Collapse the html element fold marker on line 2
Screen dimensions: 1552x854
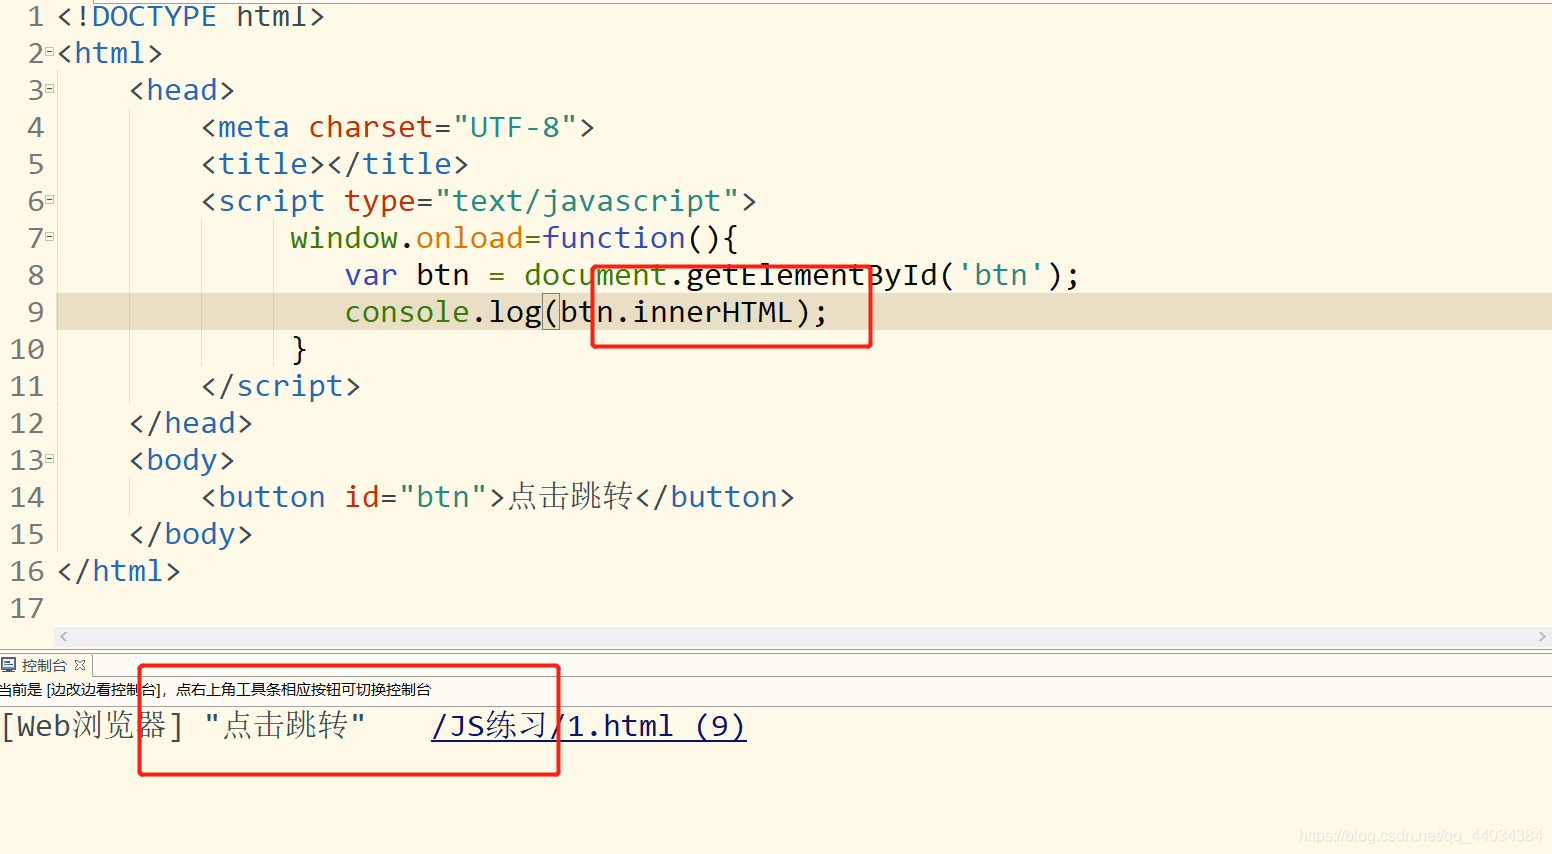48,53
